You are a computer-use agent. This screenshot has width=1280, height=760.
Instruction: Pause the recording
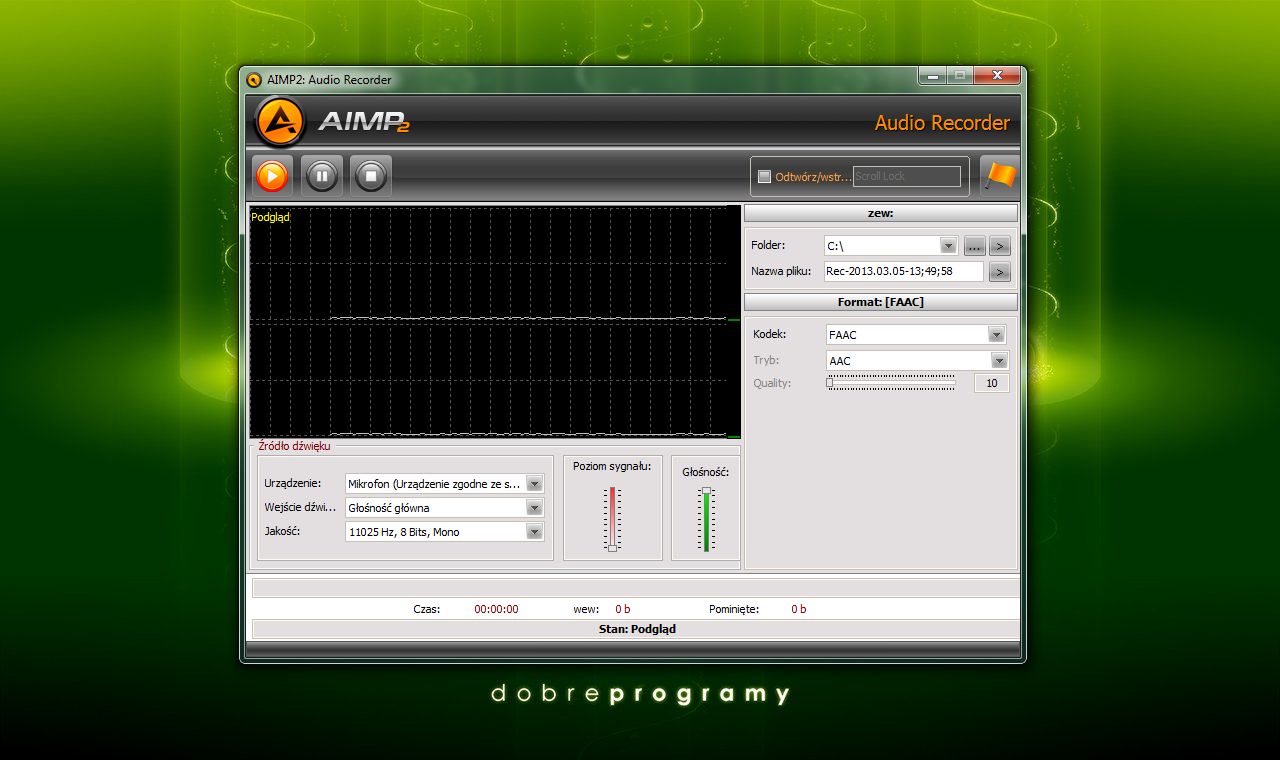coord(322,176)
